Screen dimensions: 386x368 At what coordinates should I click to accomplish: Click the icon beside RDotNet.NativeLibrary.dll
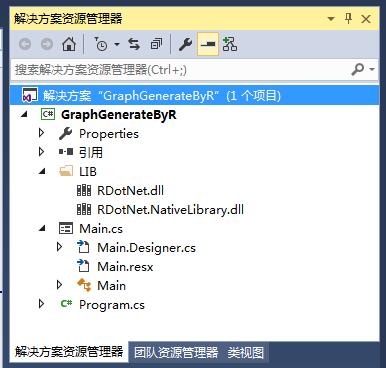(84, 210)
